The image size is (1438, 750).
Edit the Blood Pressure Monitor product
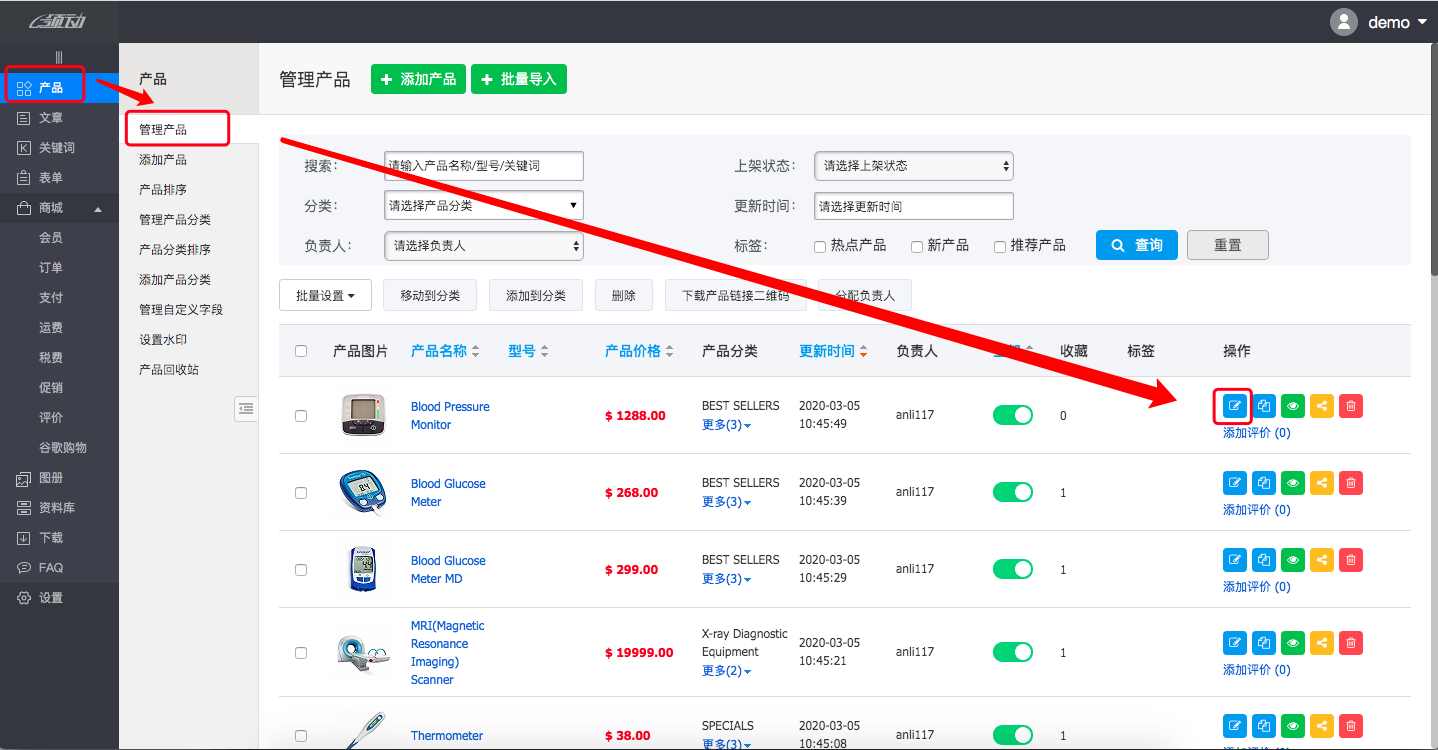point(1234,405)
